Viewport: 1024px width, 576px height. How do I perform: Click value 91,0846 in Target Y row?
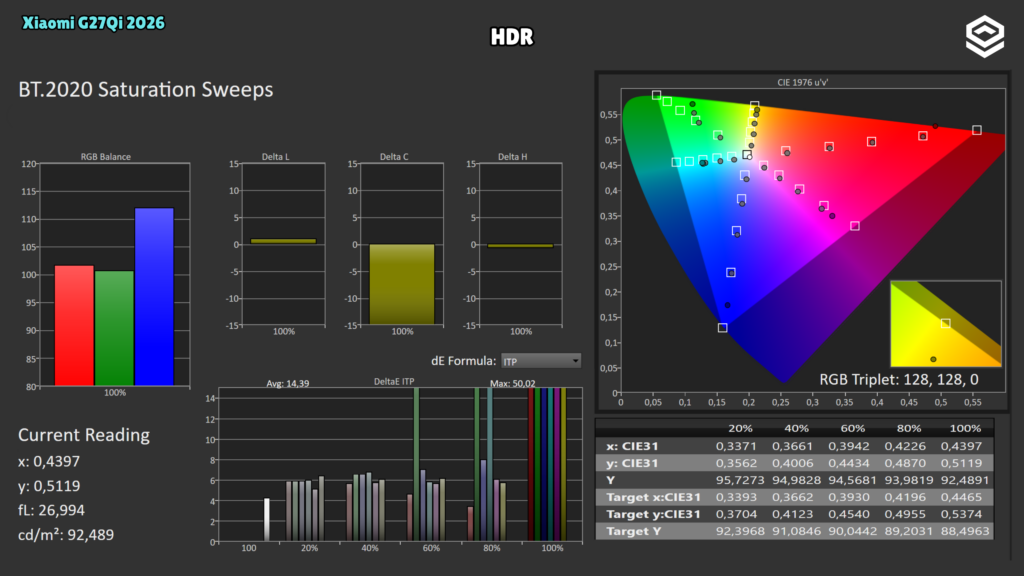tap(796, 531)
